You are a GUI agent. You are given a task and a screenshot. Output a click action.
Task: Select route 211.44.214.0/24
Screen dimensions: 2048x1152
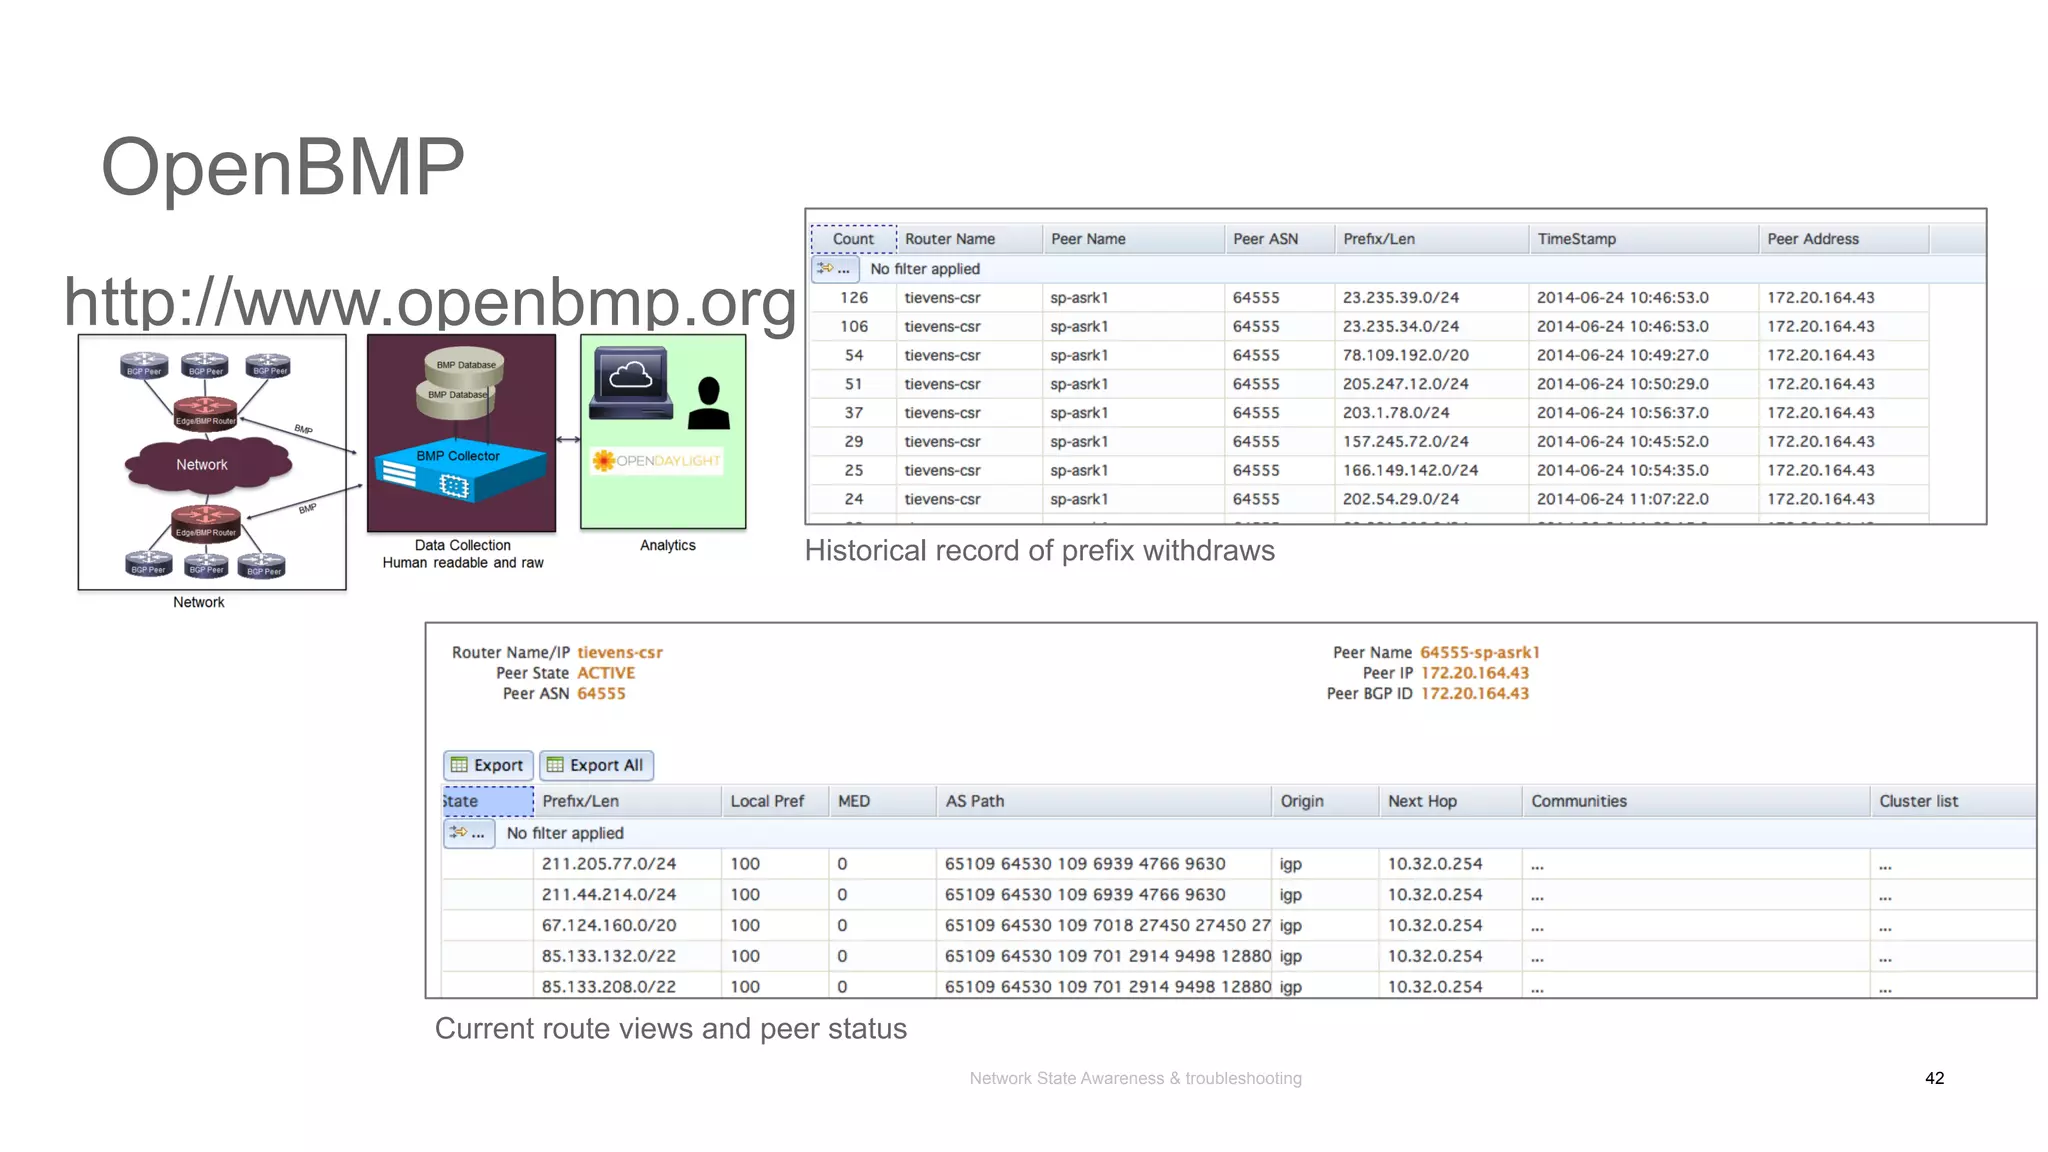coord(1239,895)
